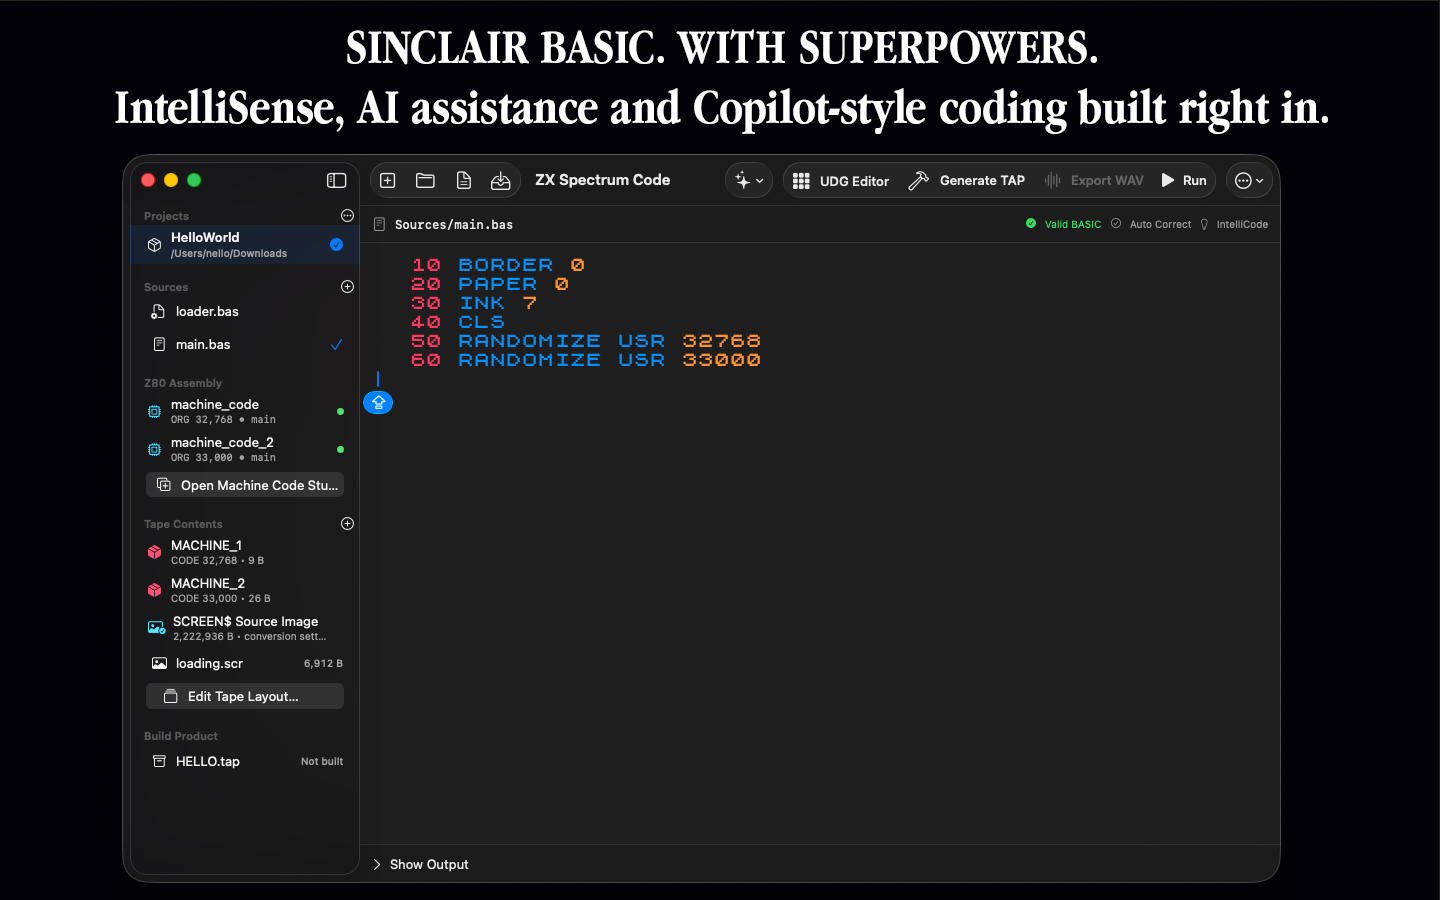The image size is (1440, 900).
Task: Toggle the HelloWorld project blue checkmark
Action: [336, 244]
